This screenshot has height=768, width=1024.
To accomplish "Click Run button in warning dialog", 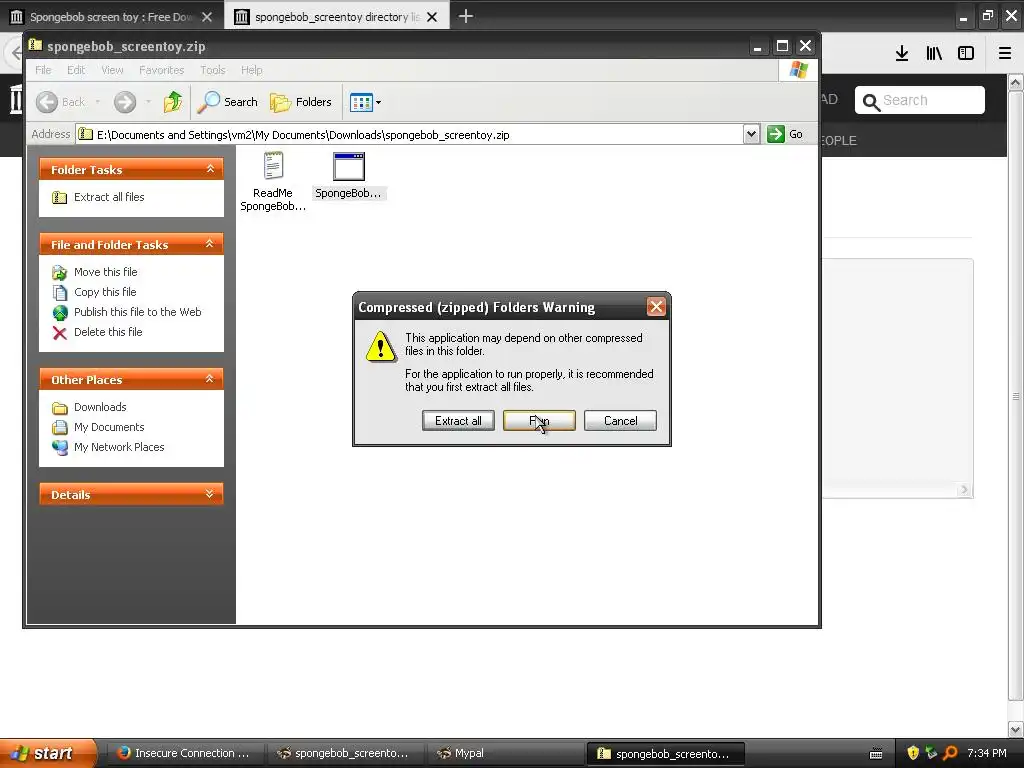I will [539, 421].
